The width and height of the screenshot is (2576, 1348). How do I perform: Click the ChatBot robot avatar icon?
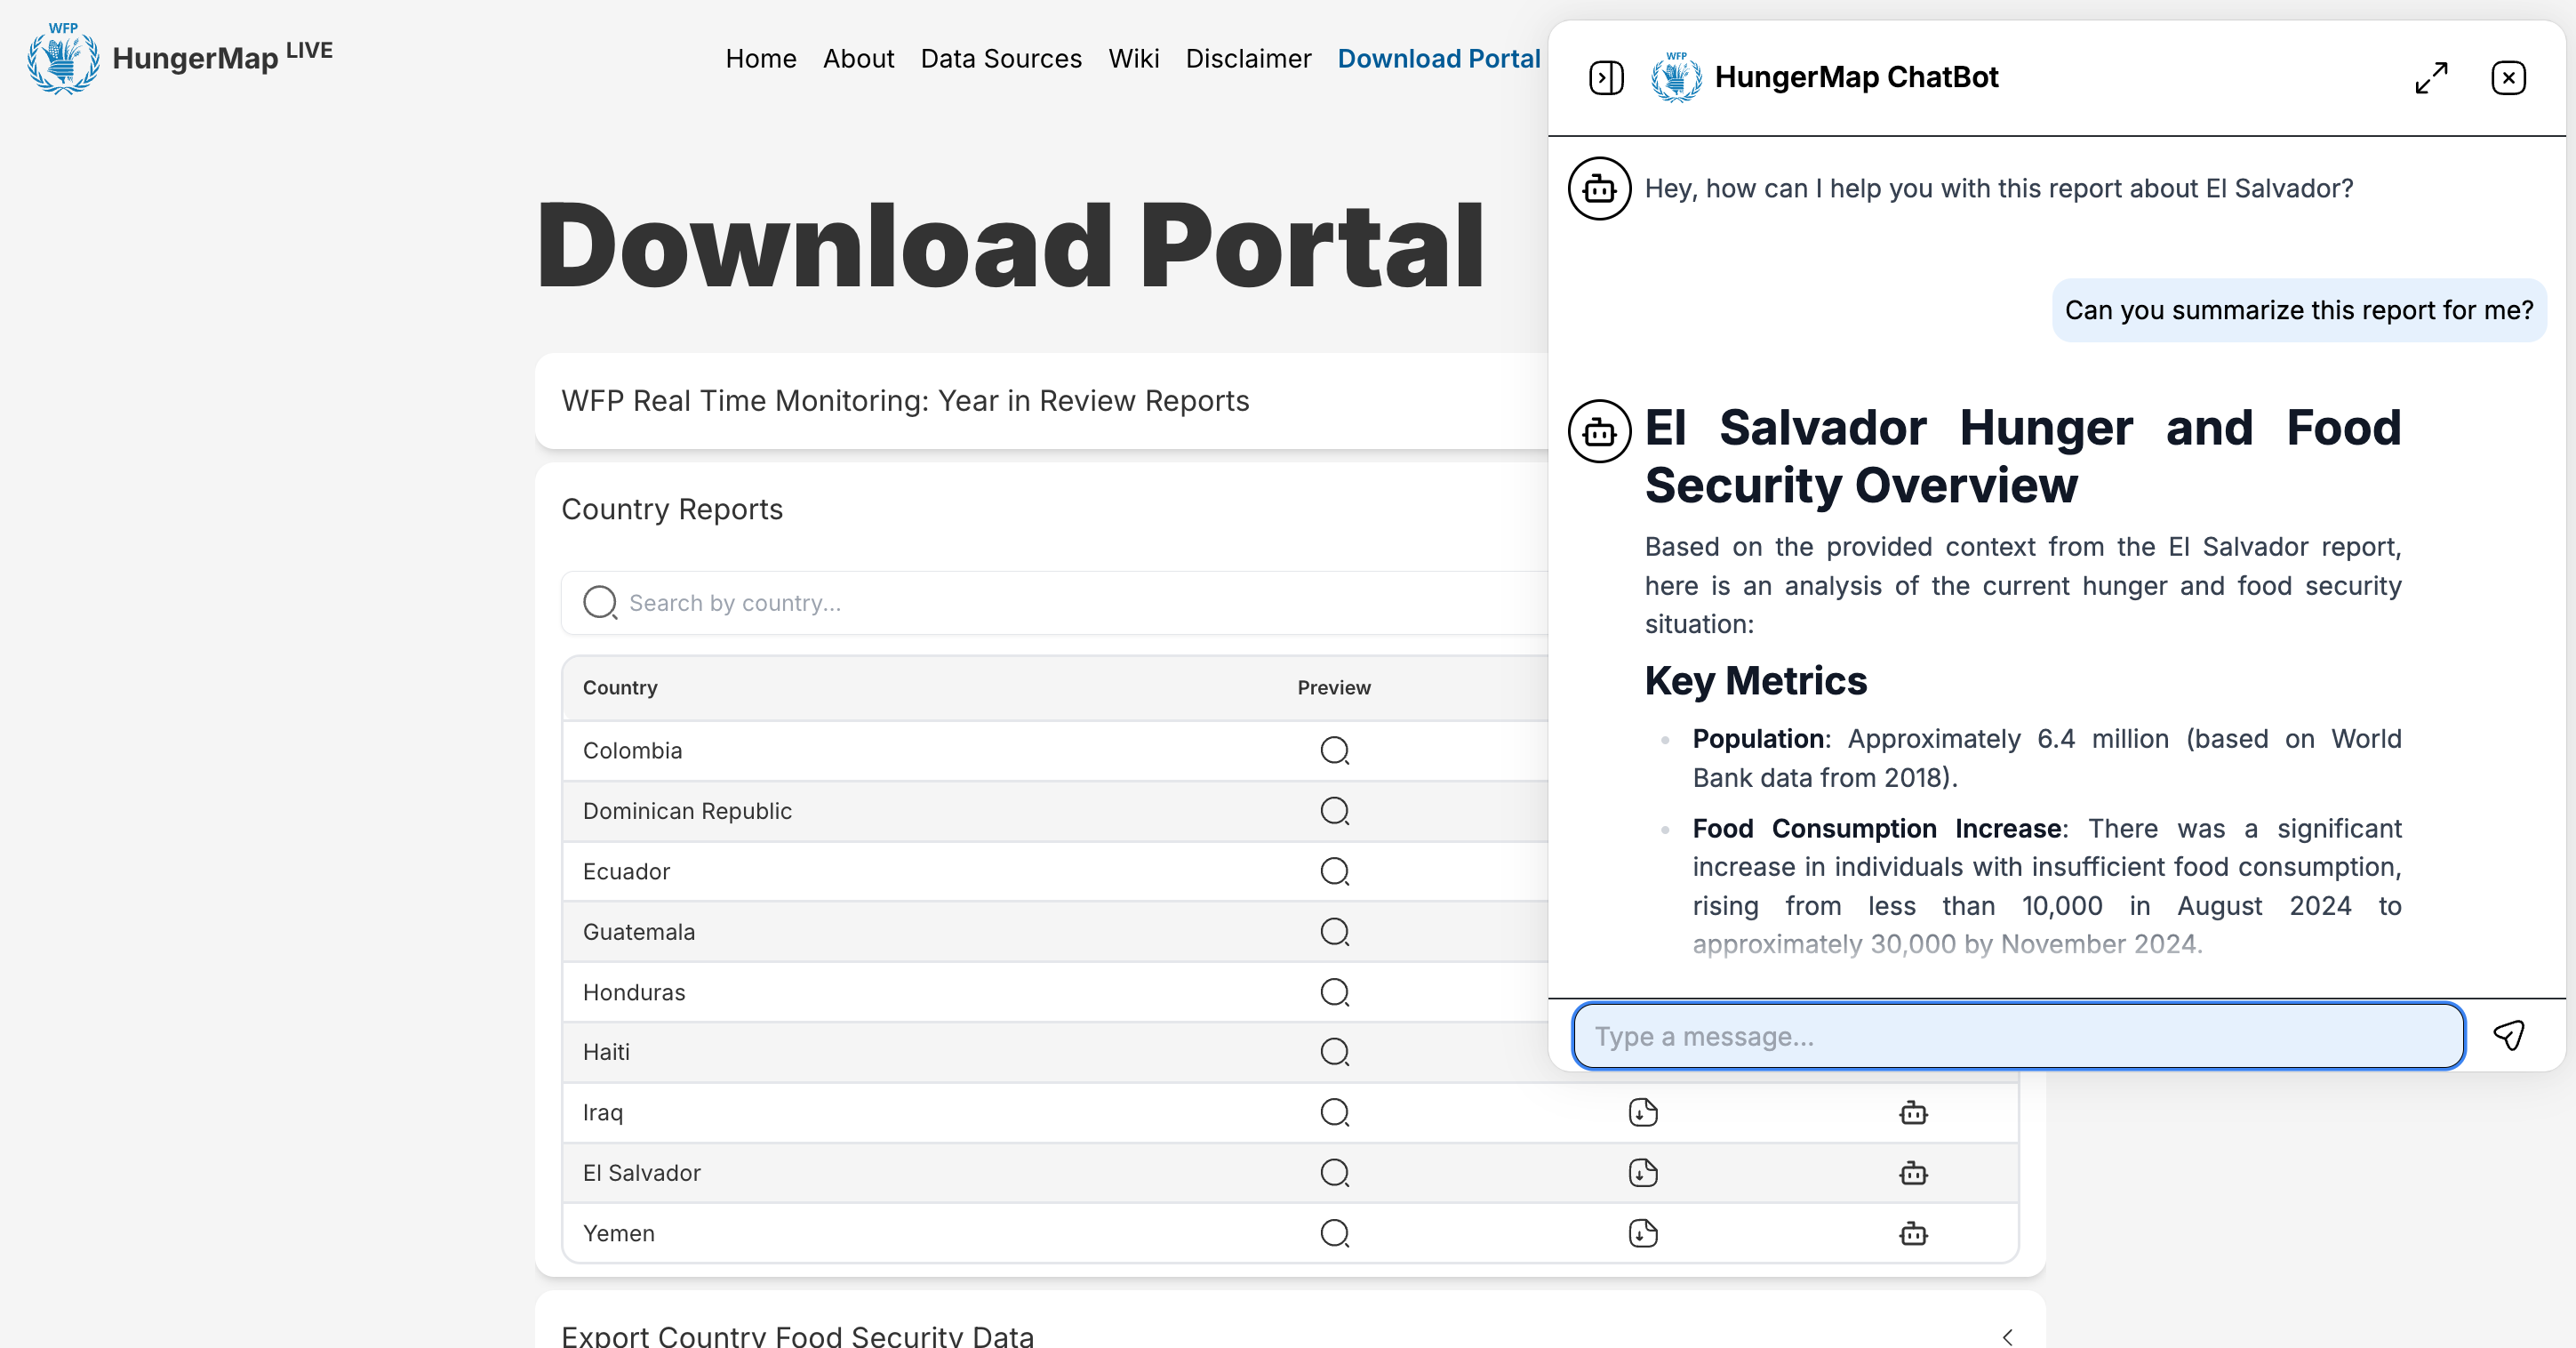[1600, 188]
